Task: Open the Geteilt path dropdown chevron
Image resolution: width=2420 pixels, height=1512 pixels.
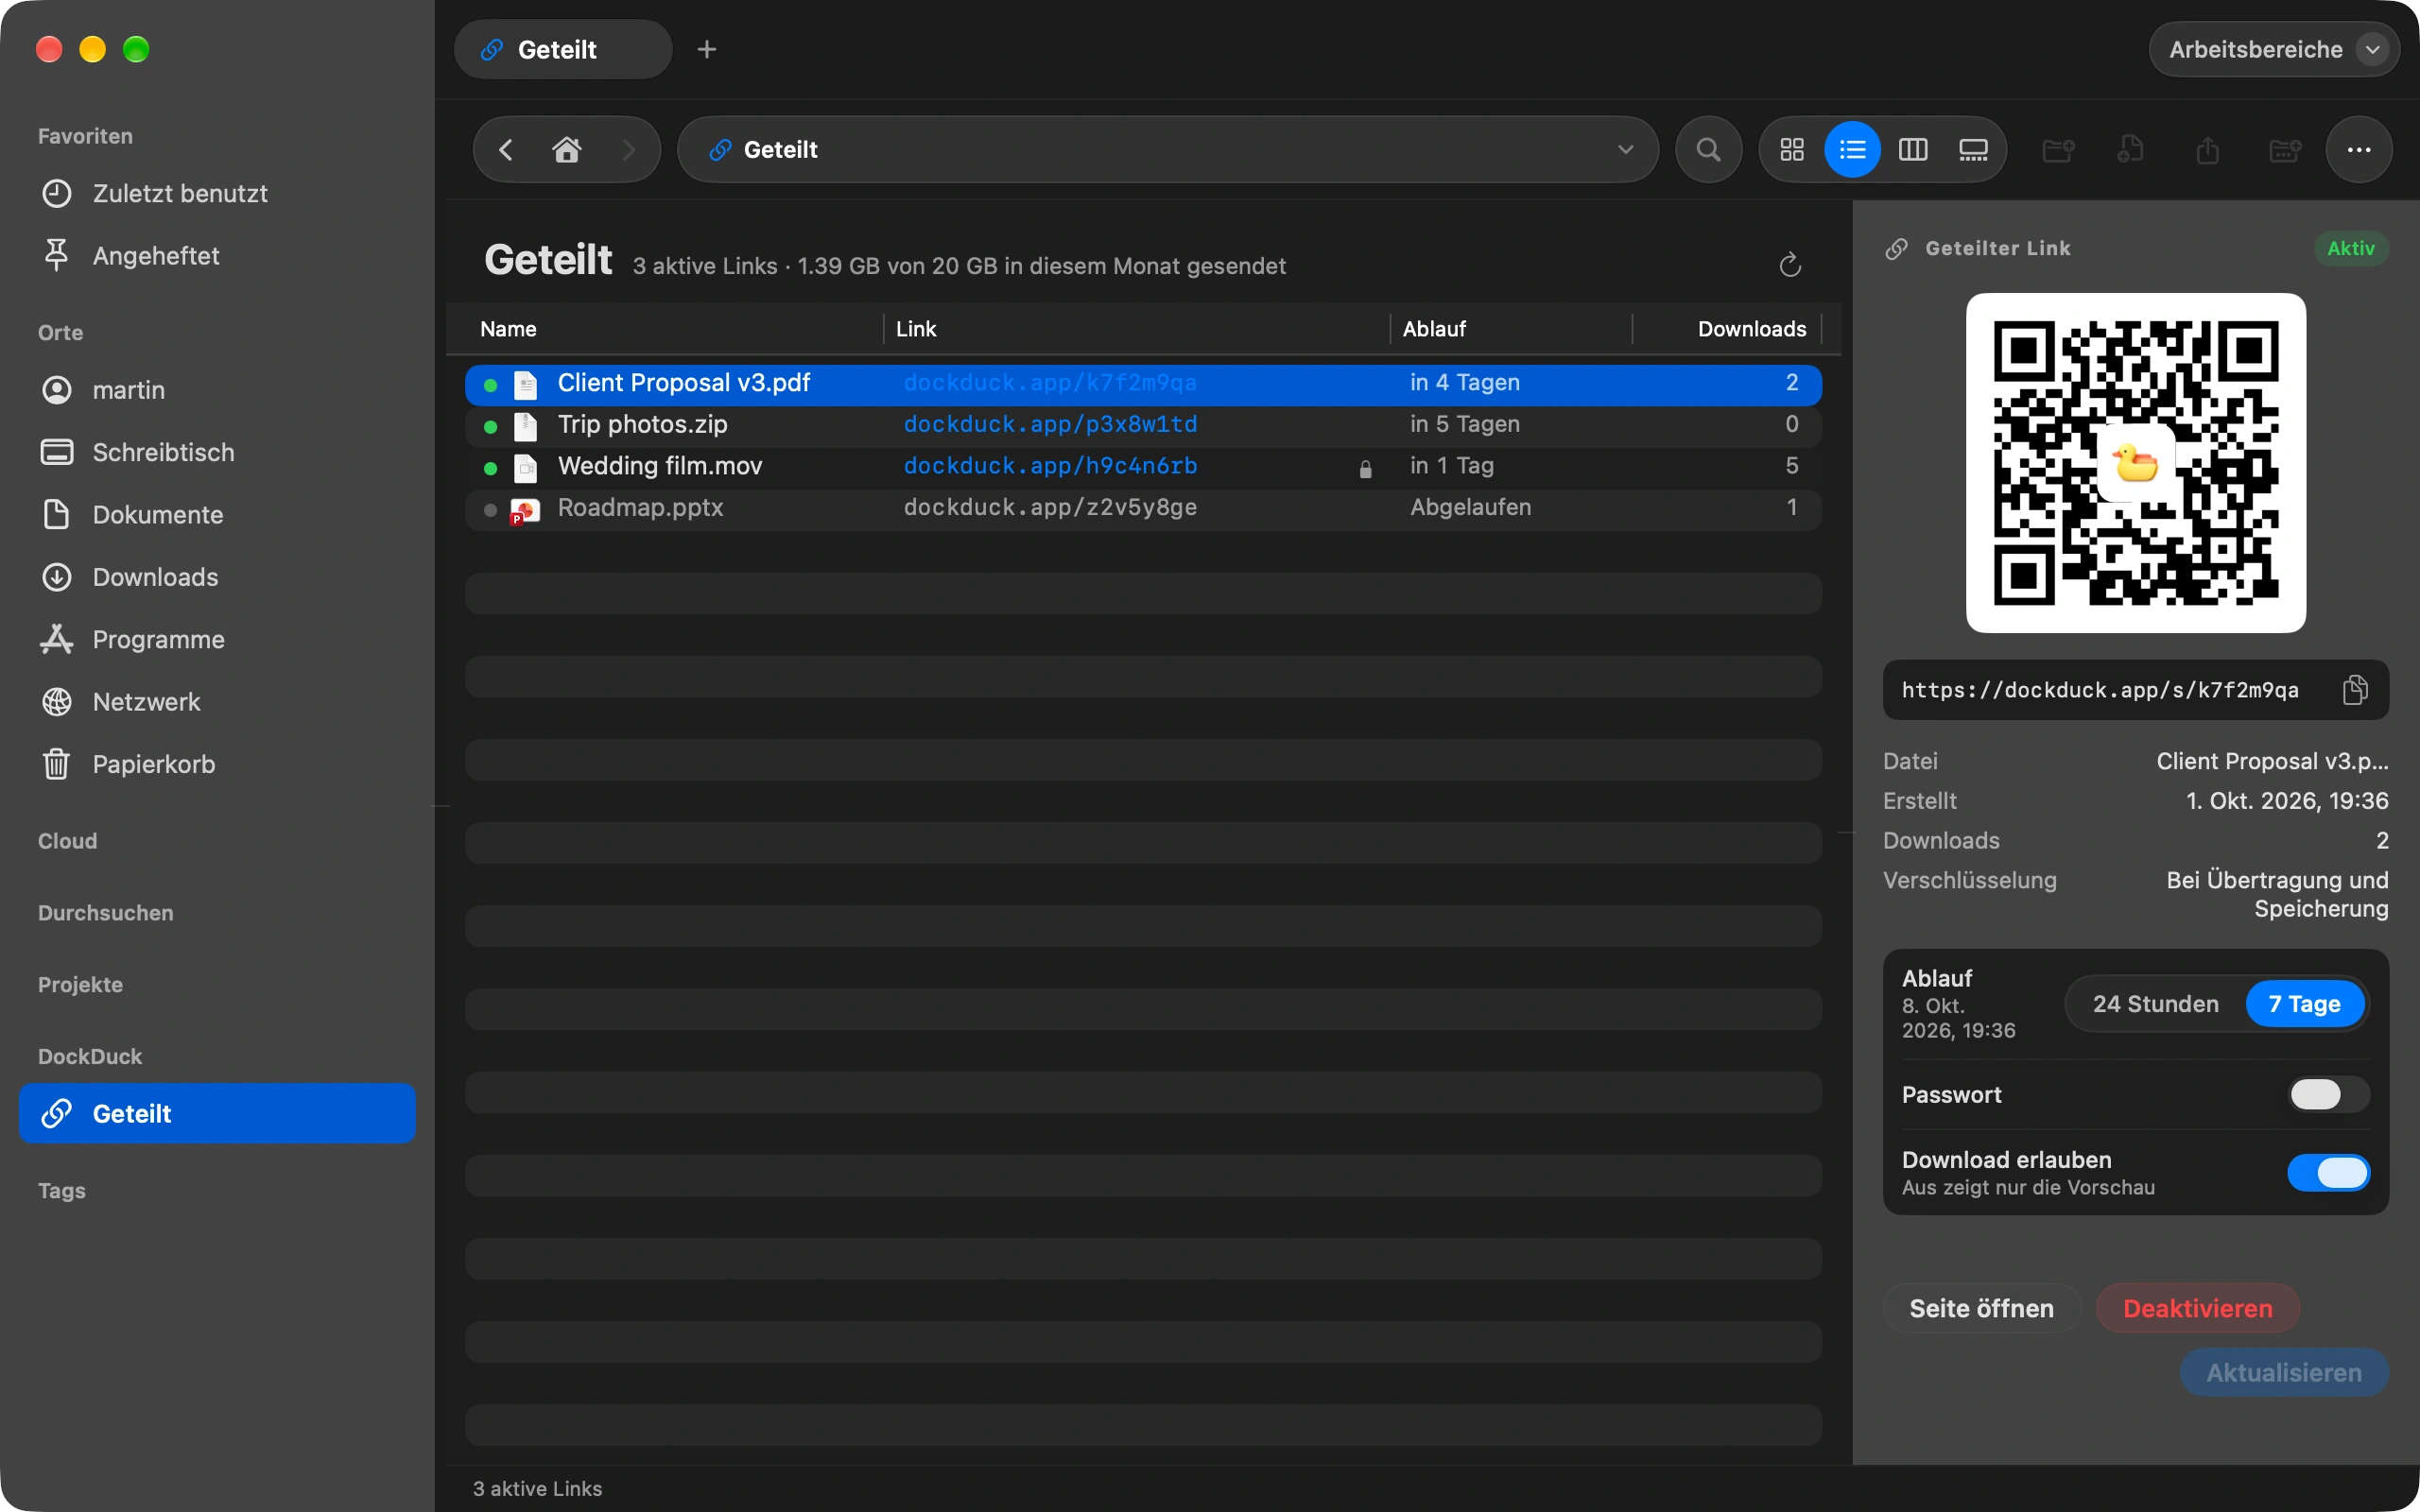Action: (1625, 150)
